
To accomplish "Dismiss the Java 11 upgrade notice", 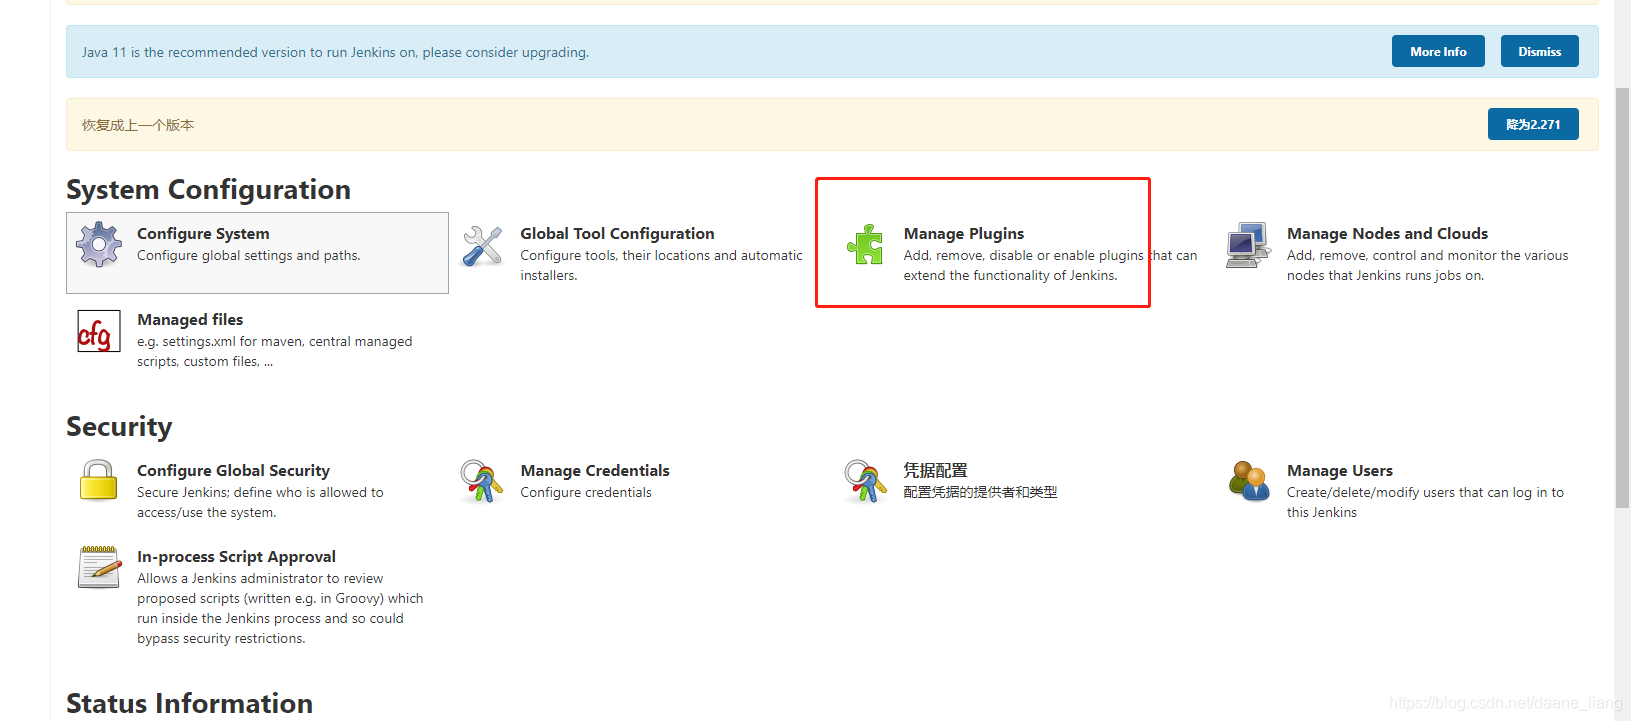I will [x=1539, y=51].
